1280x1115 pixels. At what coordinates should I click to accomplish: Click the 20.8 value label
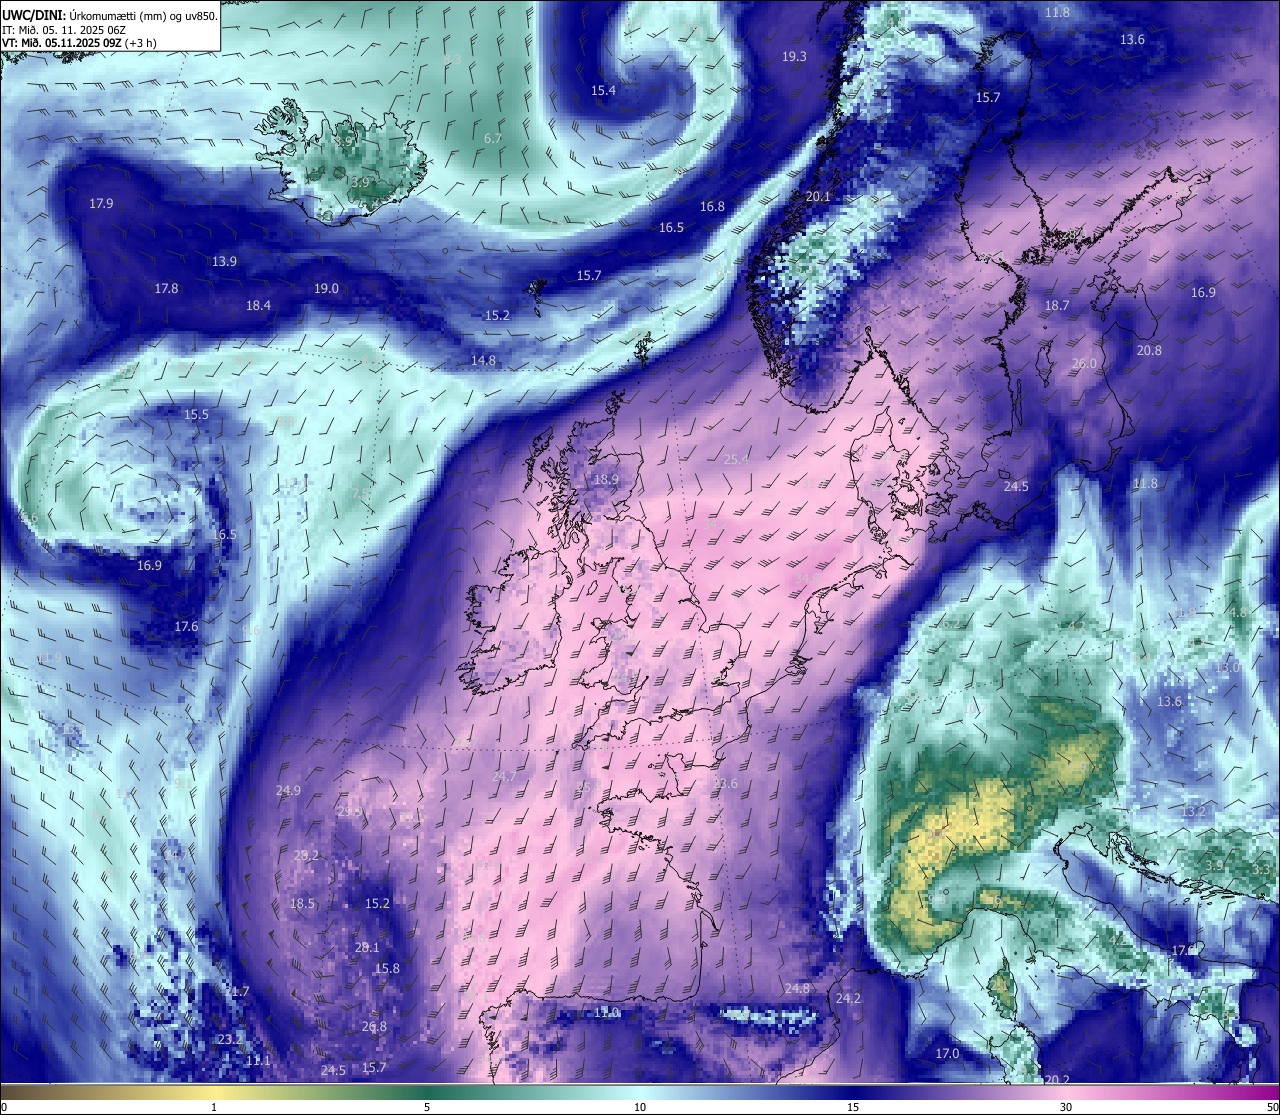tap(1149, 351)
